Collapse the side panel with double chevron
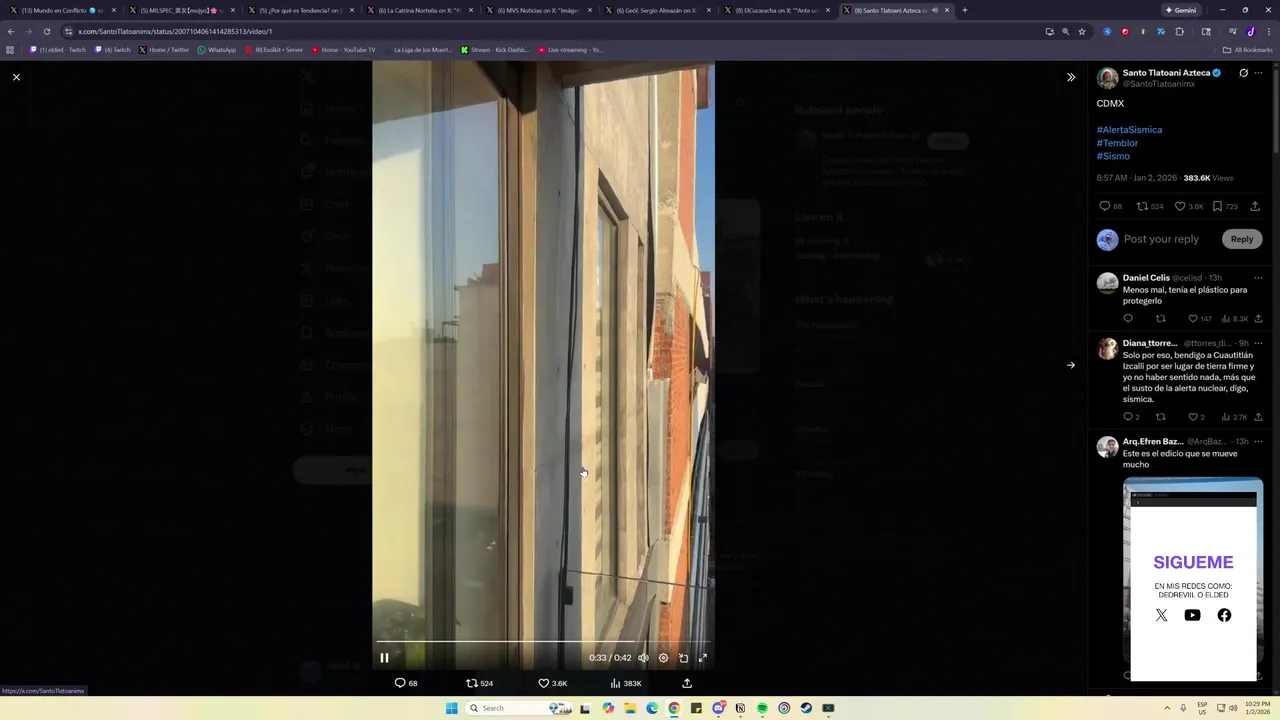1280x720 pixels. 1071,77
